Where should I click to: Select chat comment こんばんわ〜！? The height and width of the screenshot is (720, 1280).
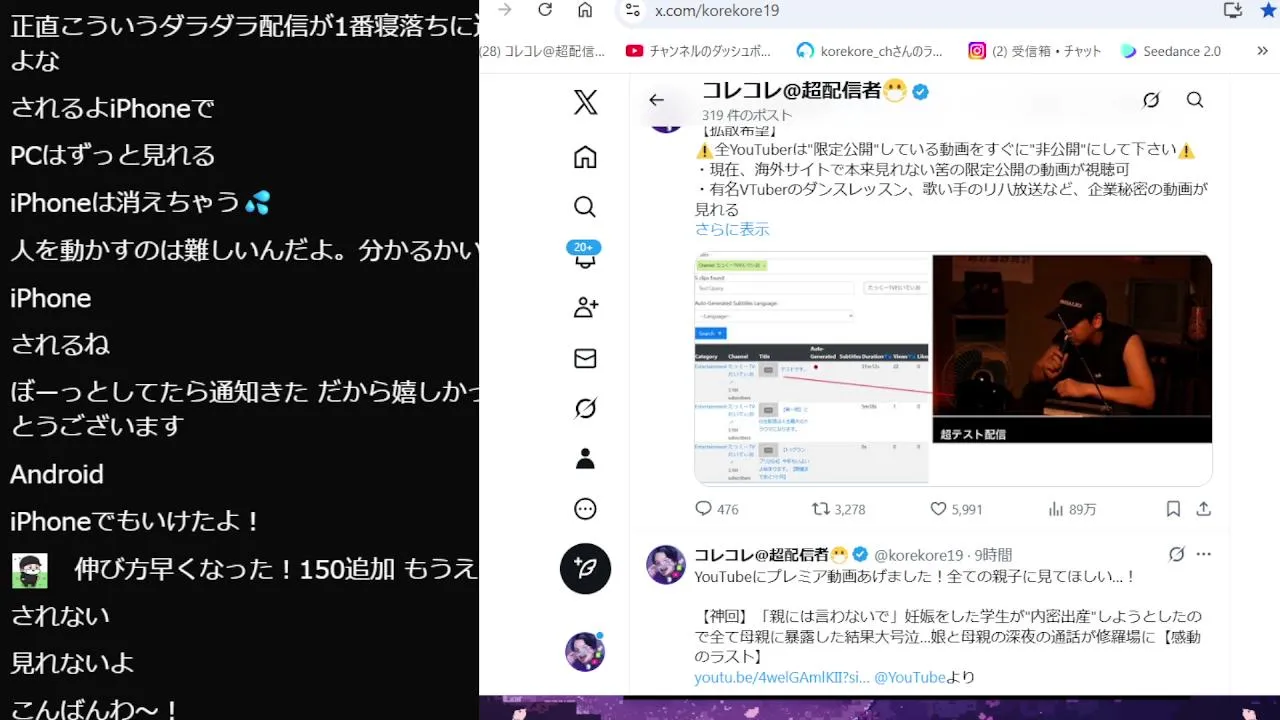click(95, 709)
